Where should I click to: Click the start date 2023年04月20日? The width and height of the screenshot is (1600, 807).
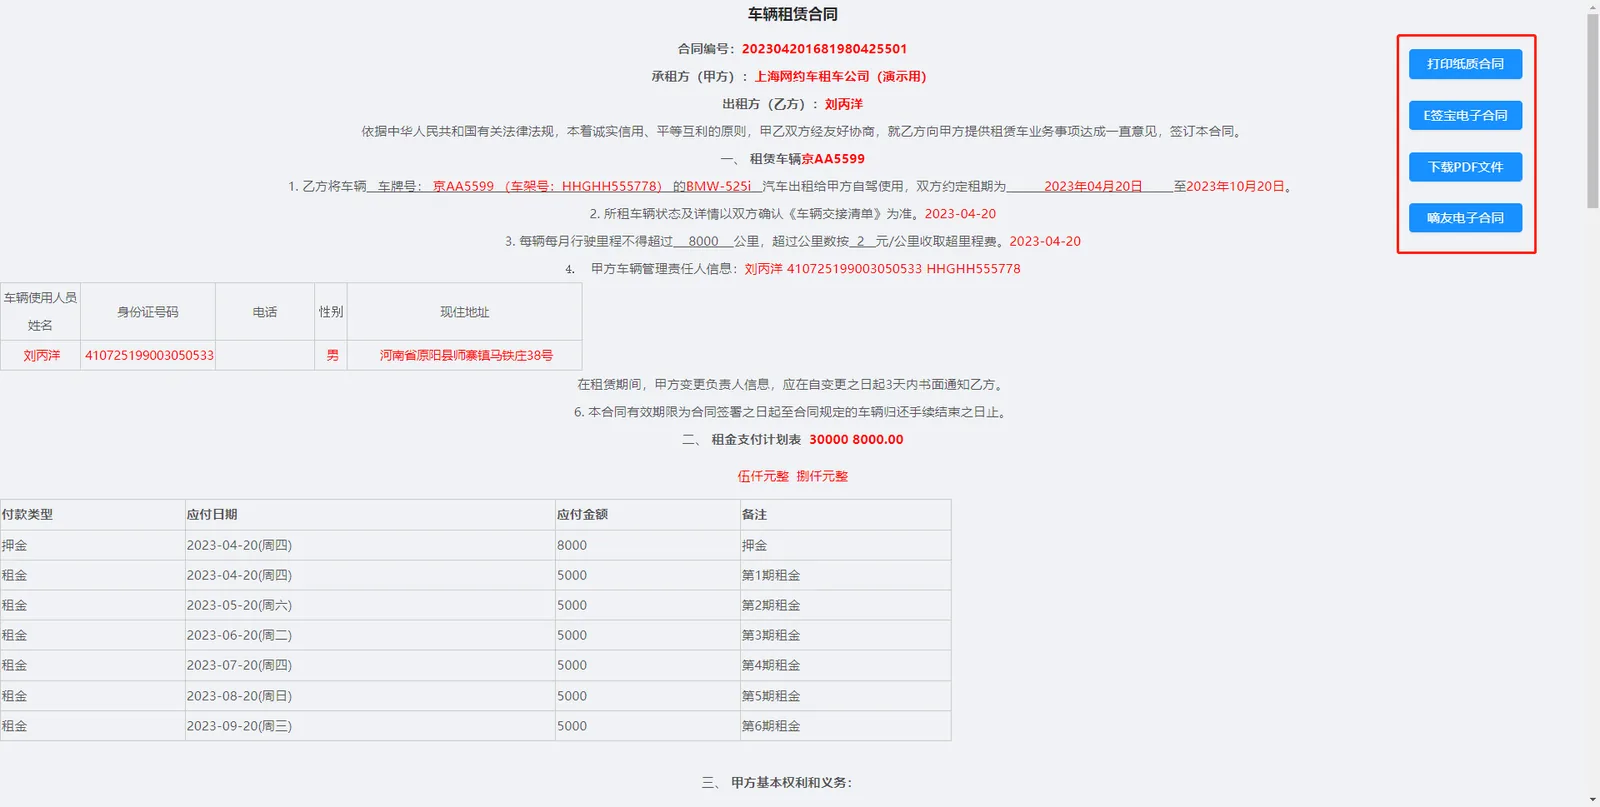(x=1093, y=187)
